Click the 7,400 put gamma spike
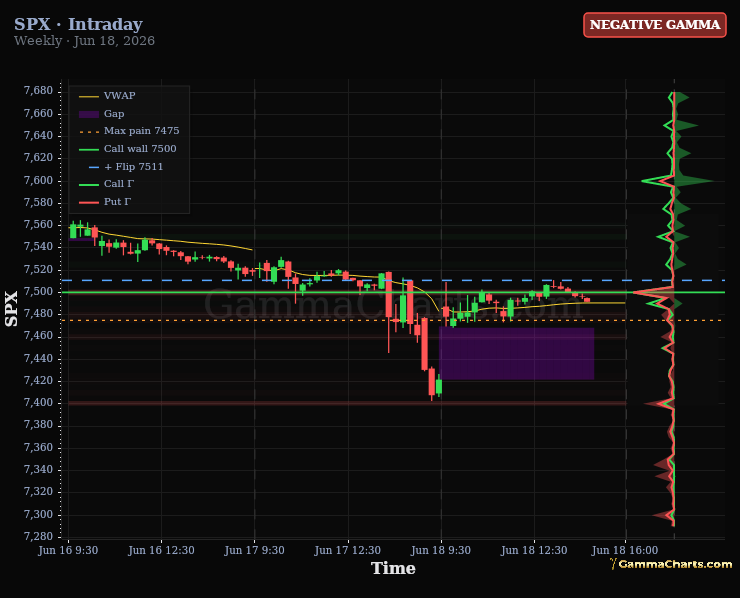The width and height of the screenshot is (740, 598). coord(660,403)
